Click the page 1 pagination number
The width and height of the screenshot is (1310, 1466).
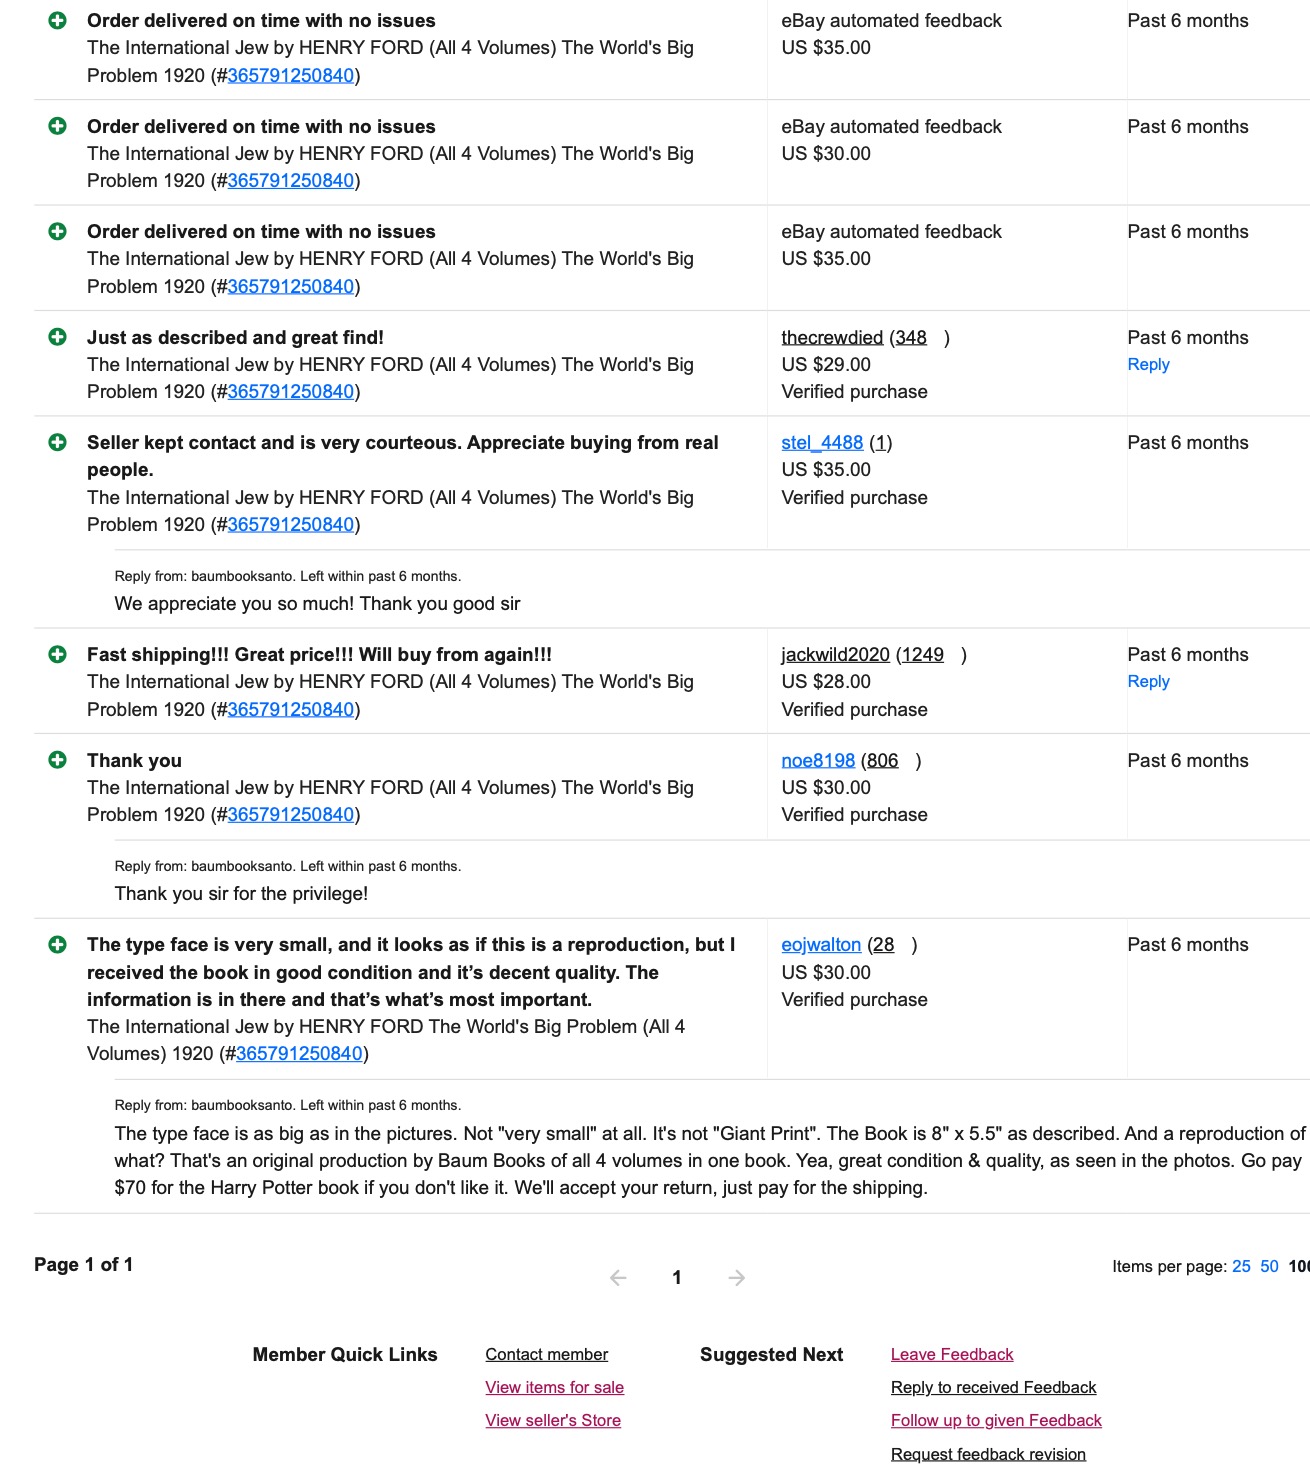pos(677,1277)
